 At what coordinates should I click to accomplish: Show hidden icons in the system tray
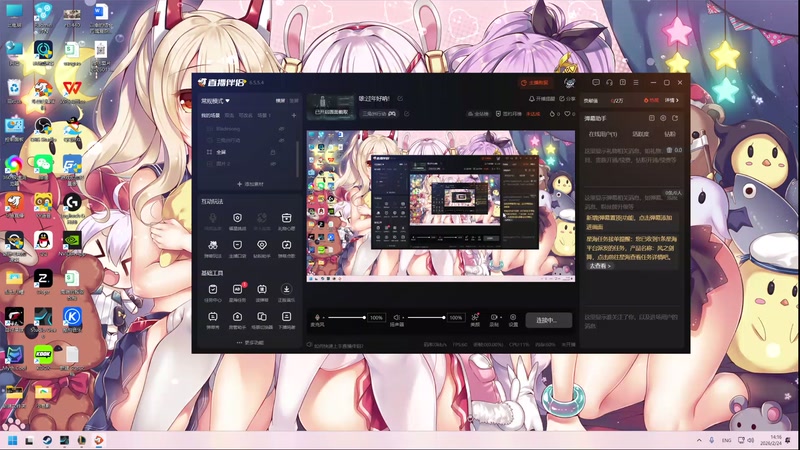click(699, 440)
